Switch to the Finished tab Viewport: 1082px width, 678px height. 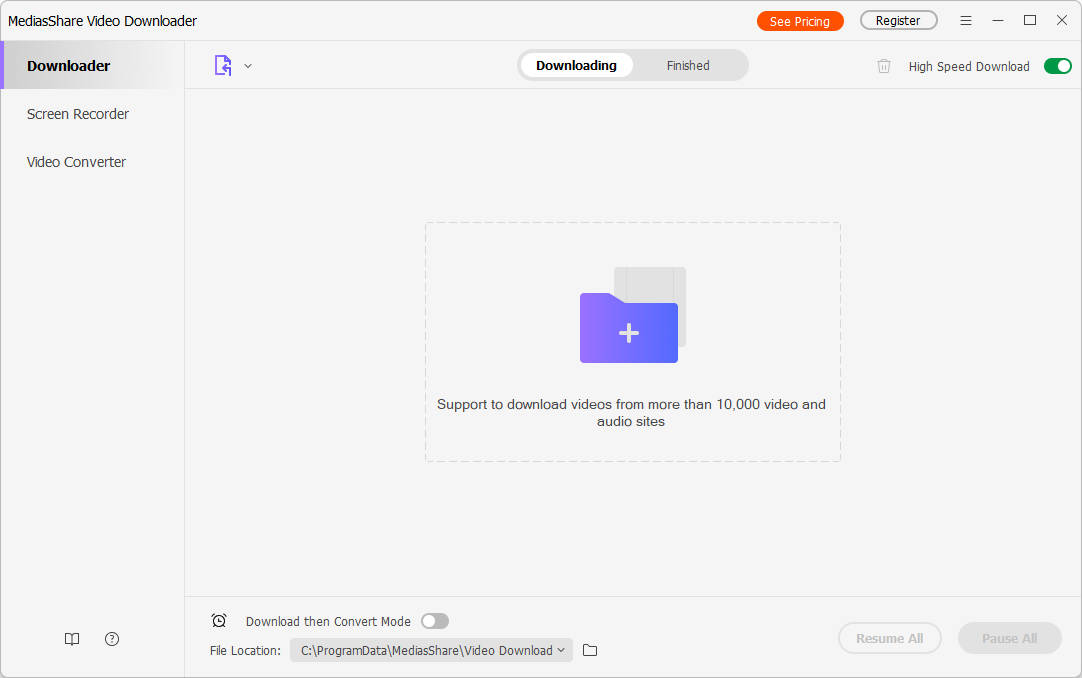688,65
